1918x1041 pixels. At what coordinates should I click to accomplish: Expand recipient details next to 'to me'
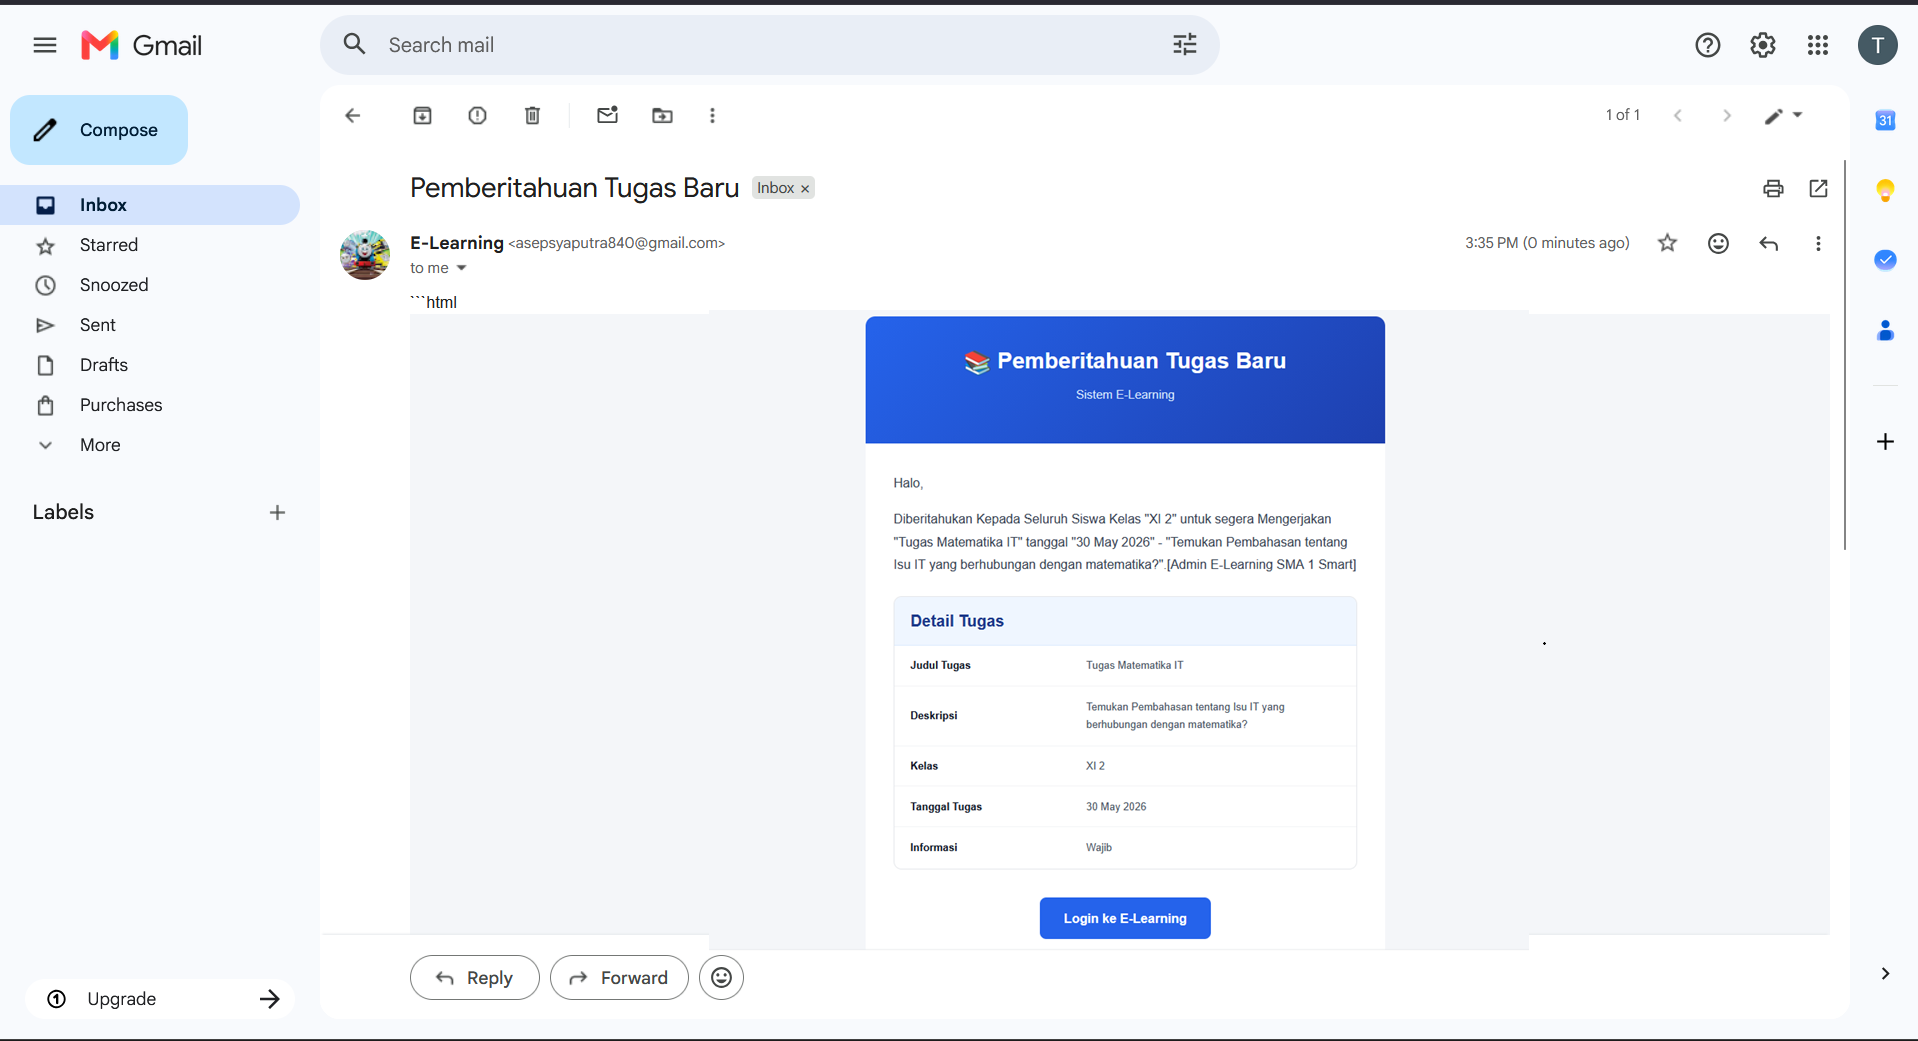tap(461, 268)
